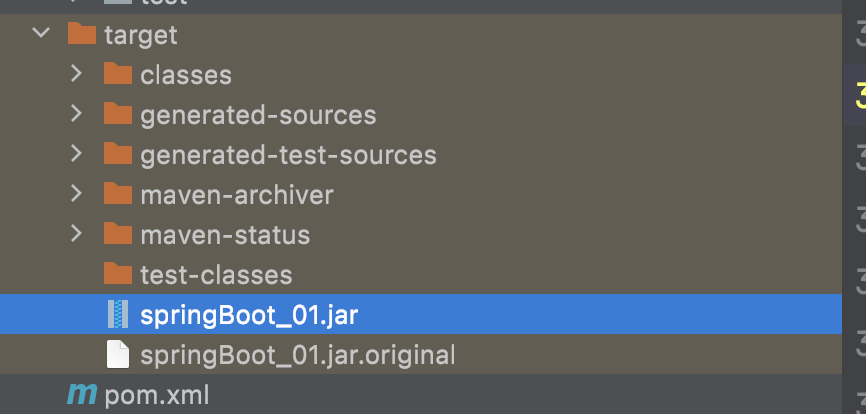Expand the maven-status chevron
This screenshot has width=866, height=414.
click(x=76, y=233)
